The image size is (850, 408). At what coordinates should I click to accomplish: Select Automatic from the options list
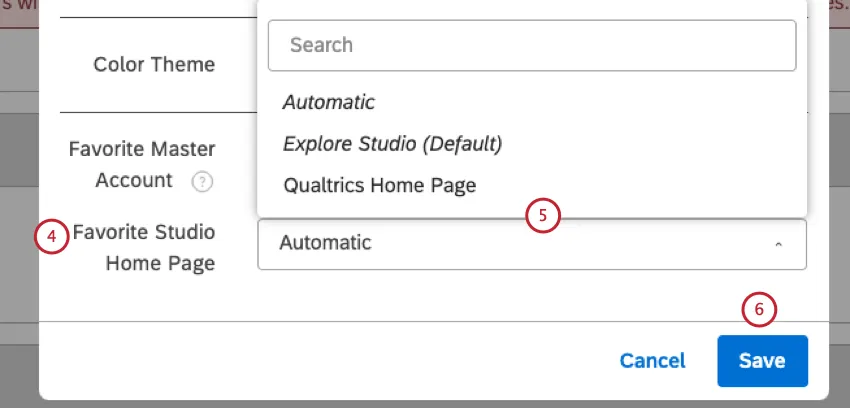click(x=329, y=102)
